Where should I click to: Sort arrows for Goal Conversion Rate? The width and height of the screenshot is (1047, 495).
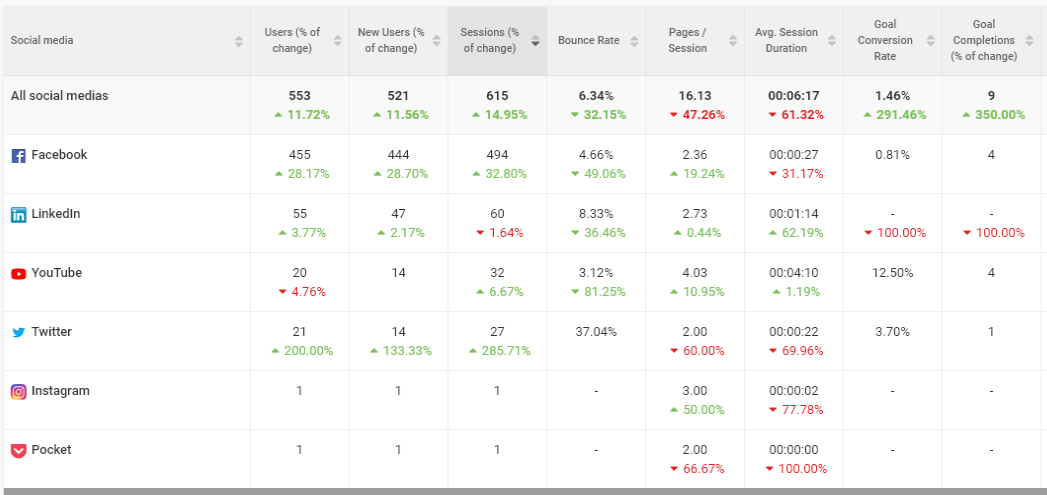point(931,41)
